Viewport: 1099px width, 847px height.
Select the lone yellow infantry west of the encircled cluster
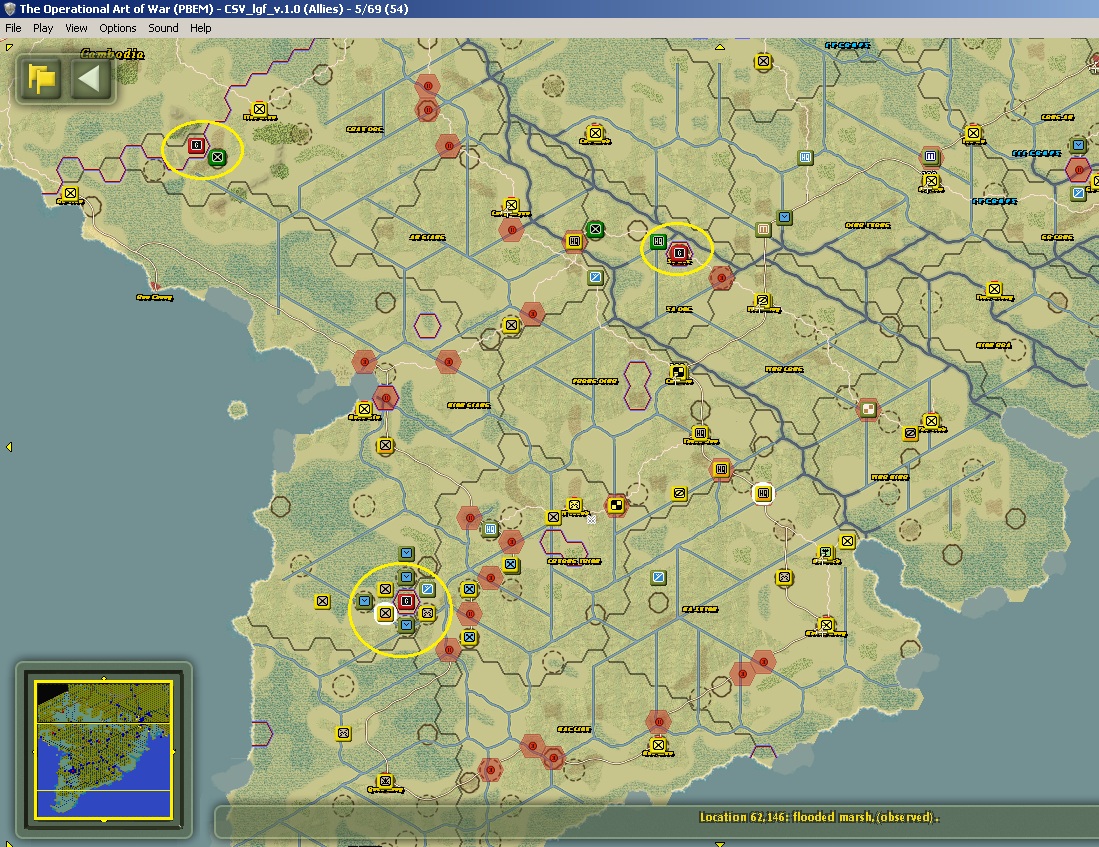[322, 601]
